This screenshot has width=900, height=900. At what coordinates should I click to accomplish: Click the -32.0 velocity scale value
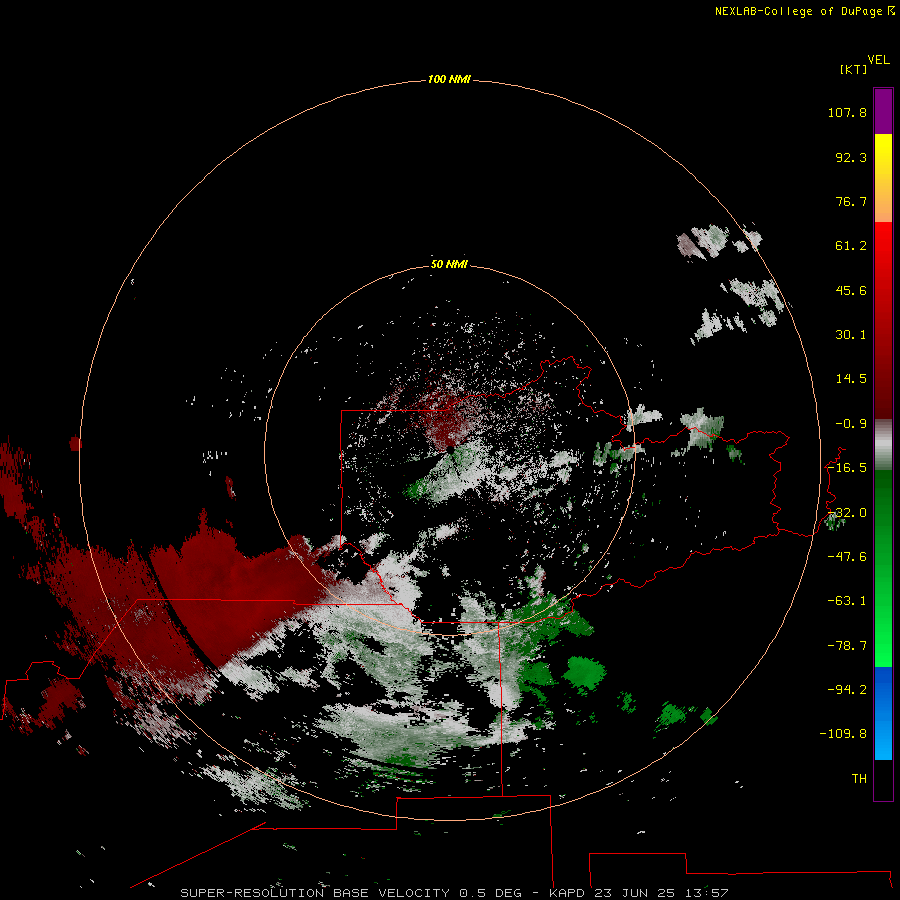847,513
